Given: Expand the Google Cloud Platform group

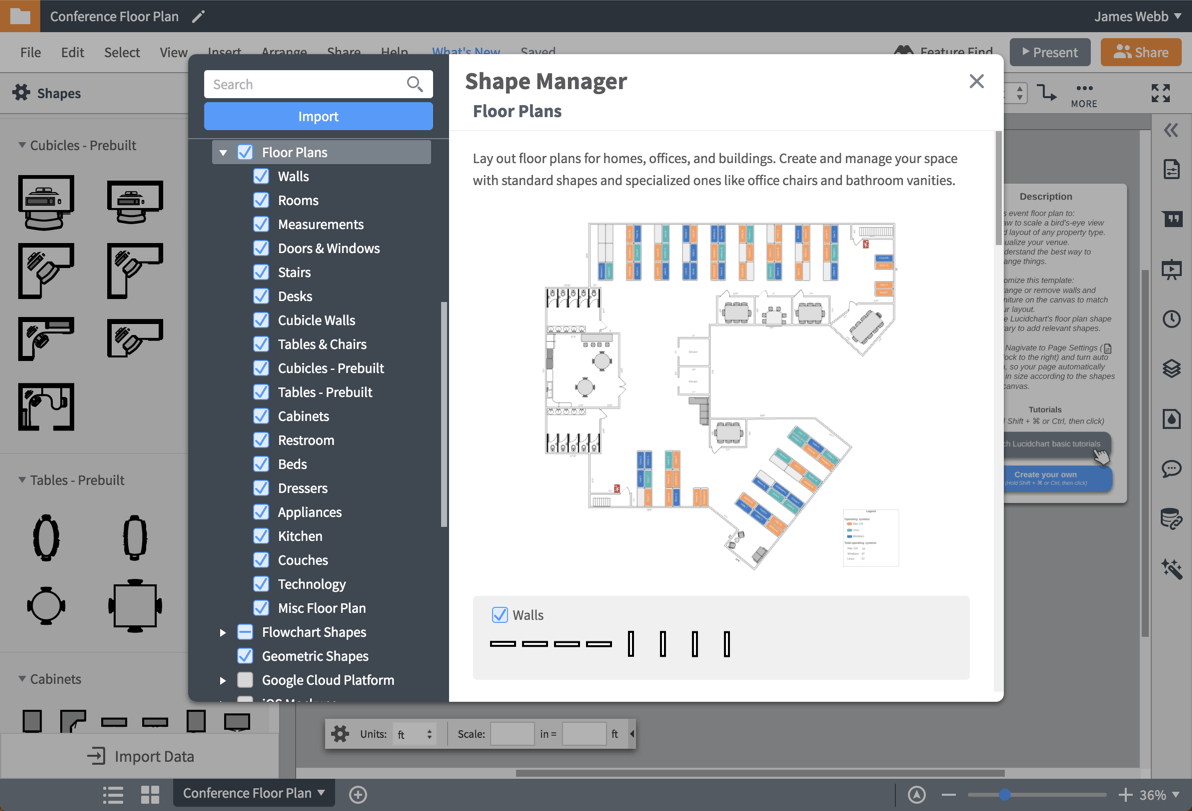Looking at the screenshot, I should click(x=223, y=680).
